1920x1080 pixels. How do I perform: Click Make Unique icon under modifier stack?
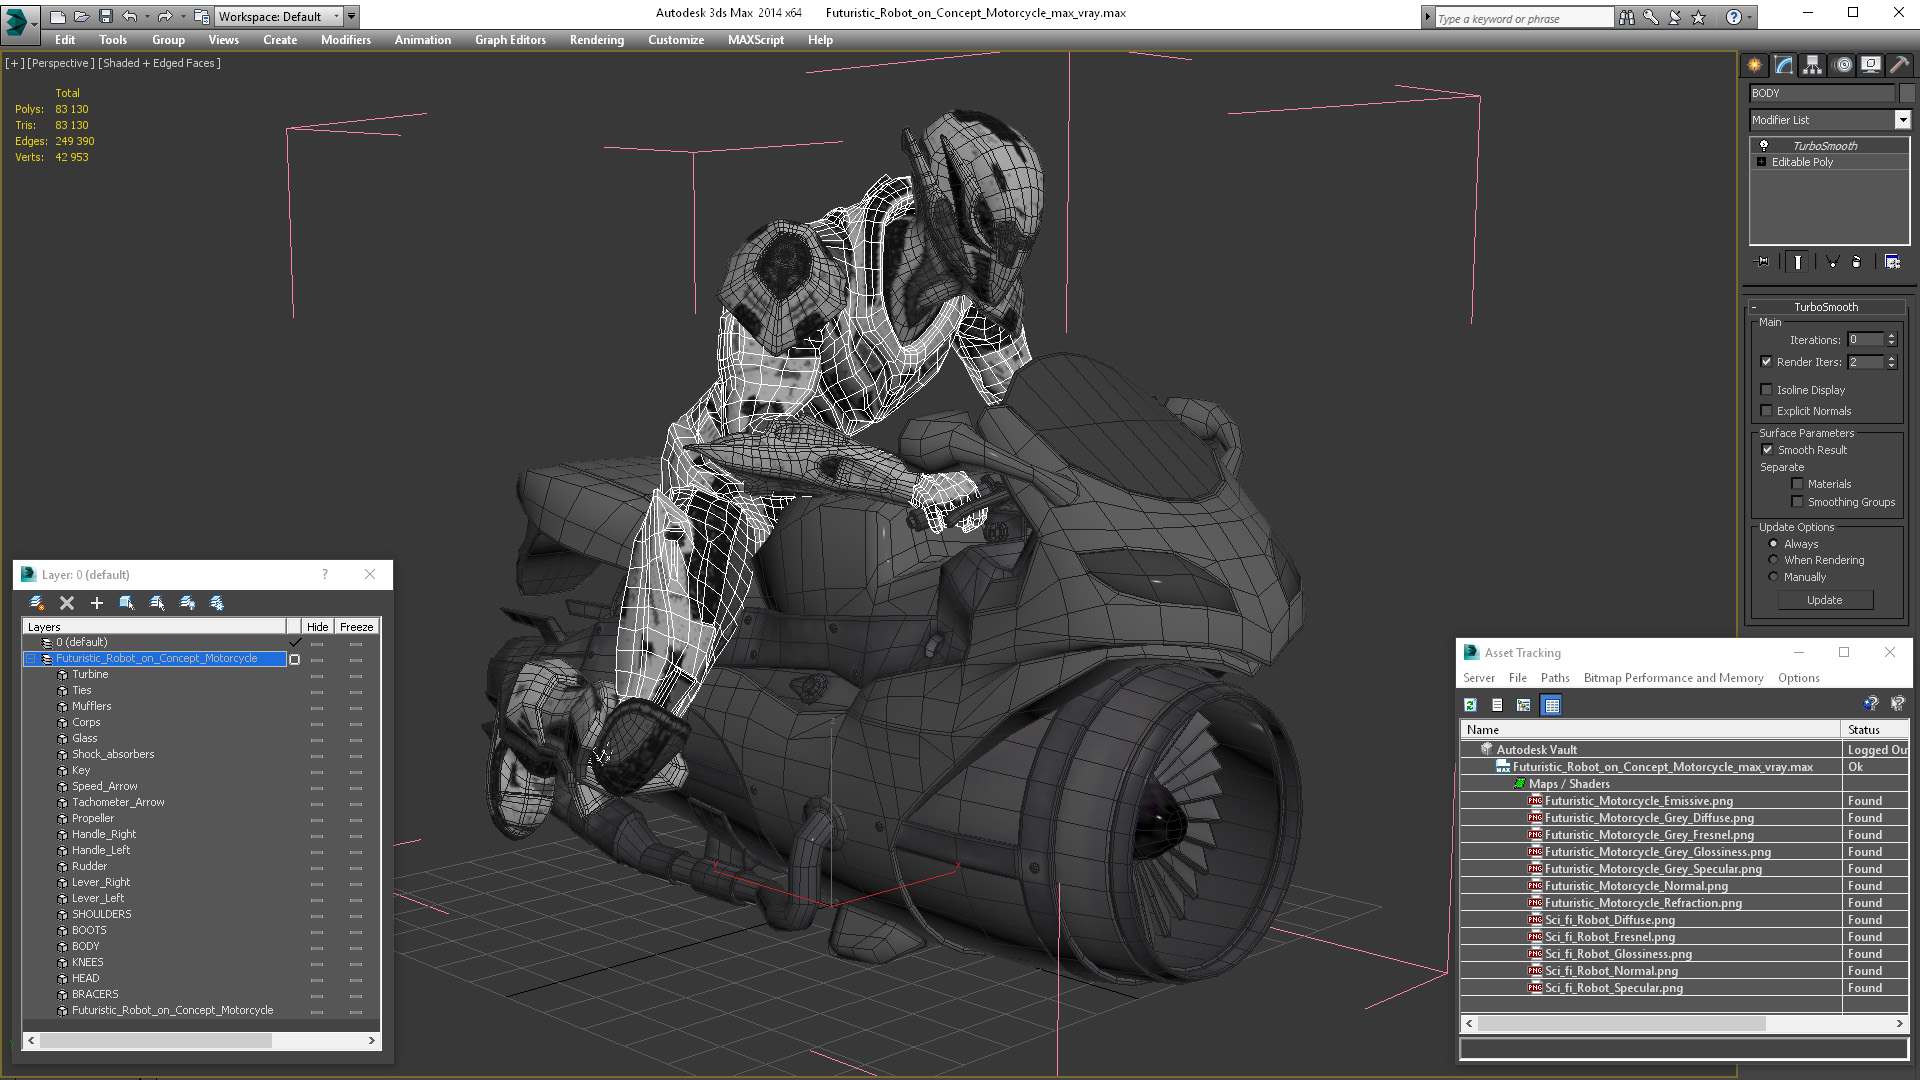[x=1832, y=262]
